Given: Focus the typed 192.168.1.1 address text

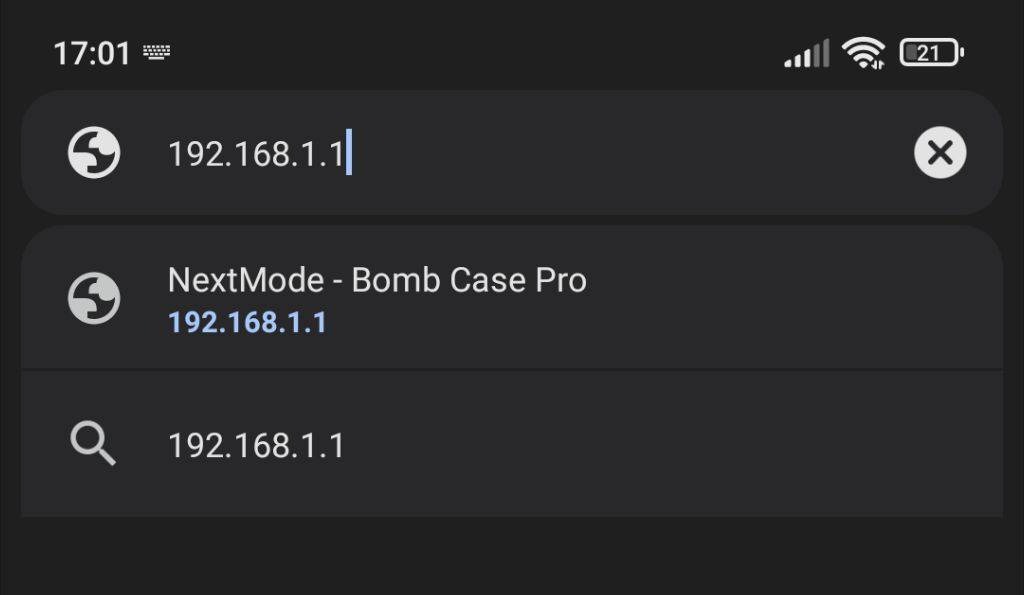Looking at the screenshot, I should point(255,154).
